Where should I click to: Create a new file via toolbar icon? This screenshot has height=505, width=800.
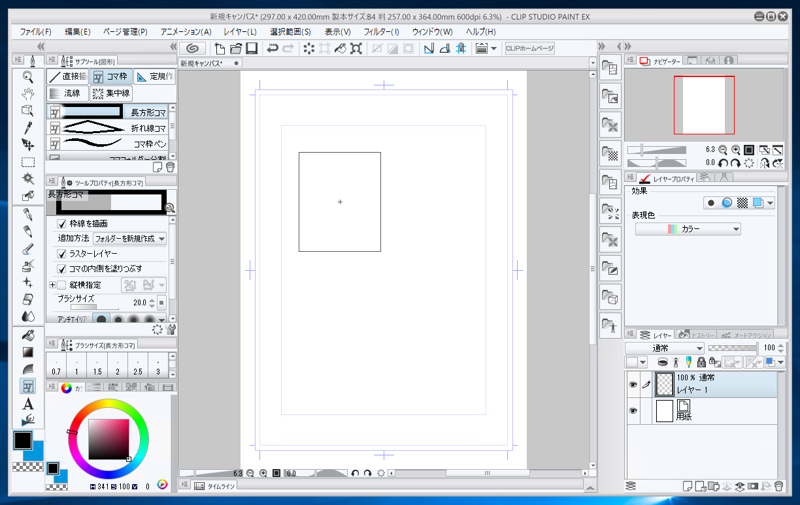click(x=219, y=48)
